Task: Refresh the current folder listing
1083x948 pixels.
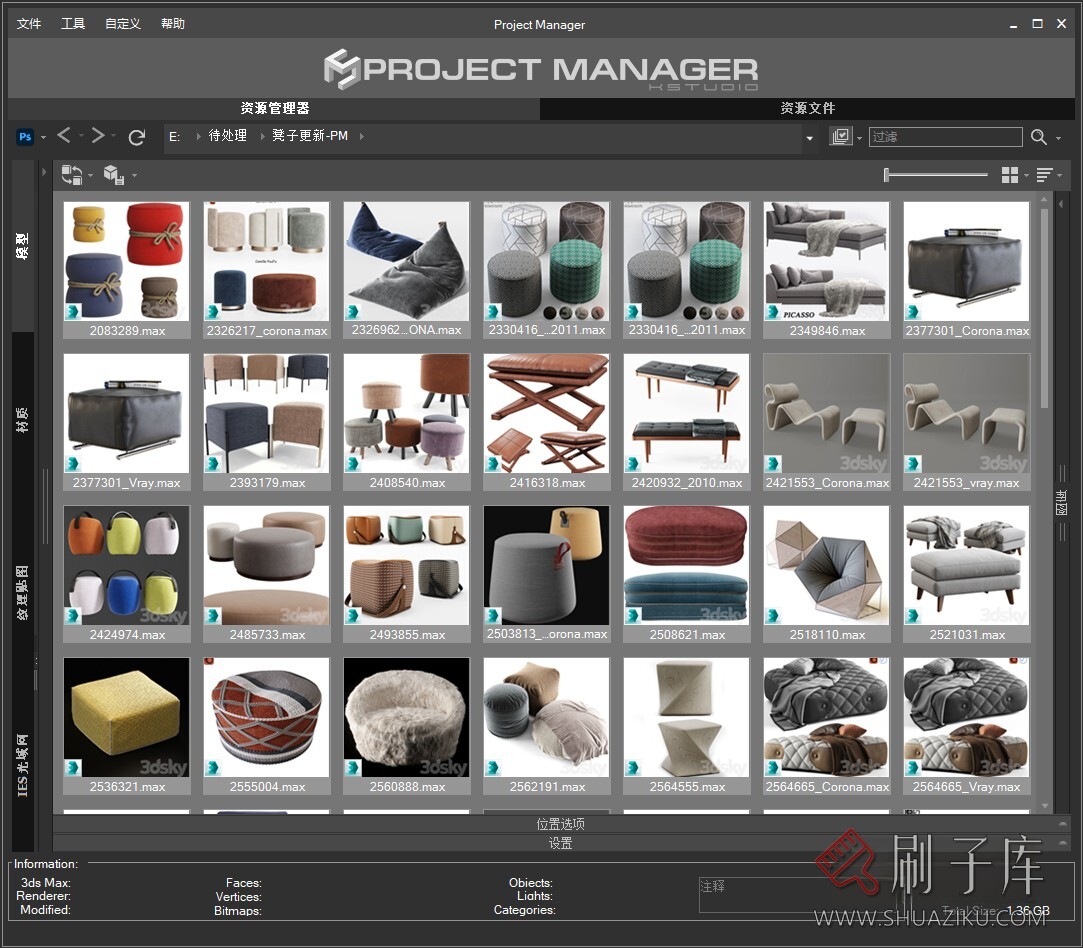Action: [137, 137]
